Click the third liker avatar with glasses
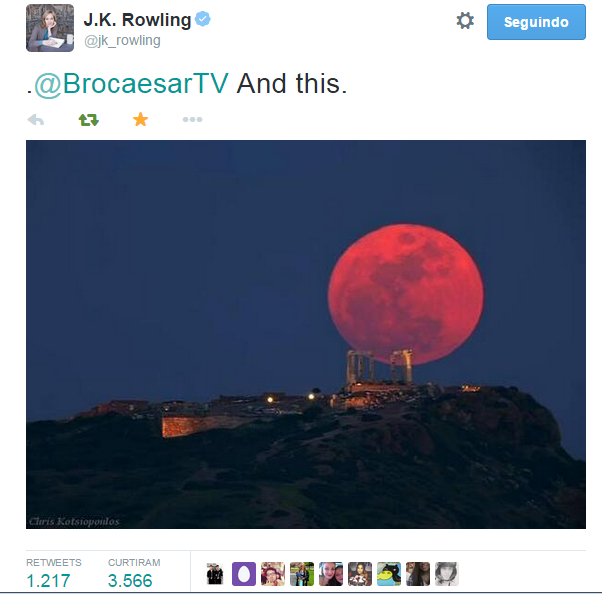This screenshot has width=602, height=594. (x=273, y=574)
